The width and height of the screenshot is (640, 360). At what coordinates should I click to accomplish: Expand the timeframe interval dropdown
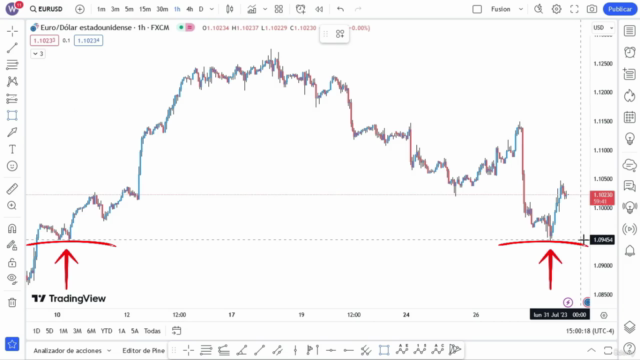coord(211,9)
